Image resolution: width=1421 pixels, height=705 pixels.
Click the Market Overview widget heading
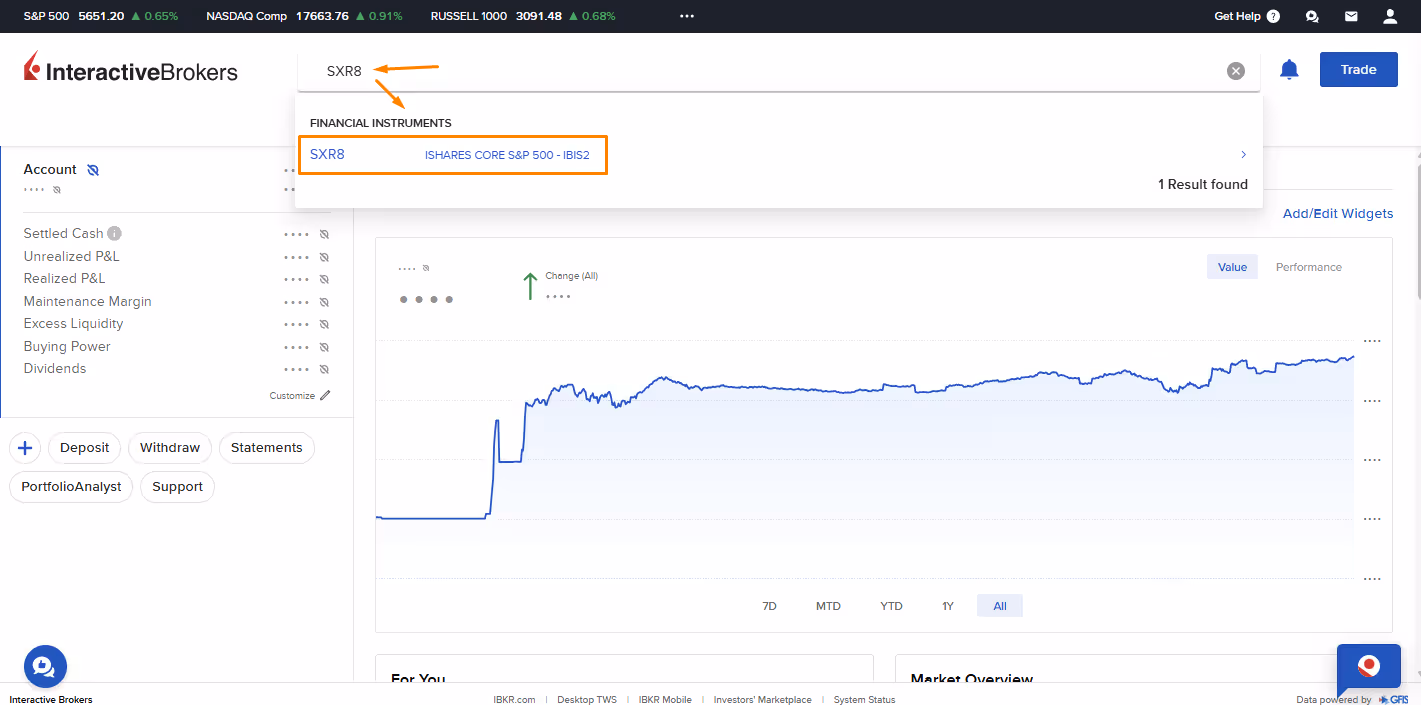(x=972, y=679)
